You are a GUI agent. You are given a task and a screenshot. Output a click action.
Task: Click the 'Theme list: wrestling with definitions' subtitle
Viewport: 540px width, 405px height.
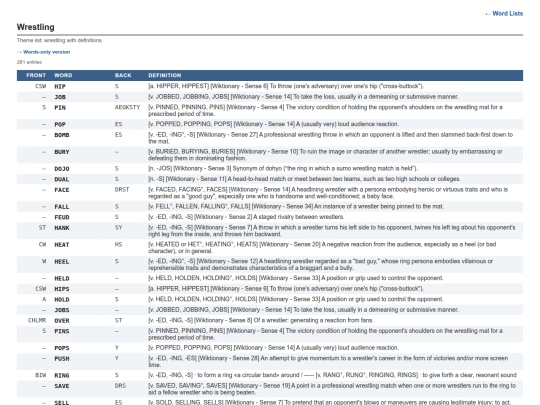coord(59,40)
